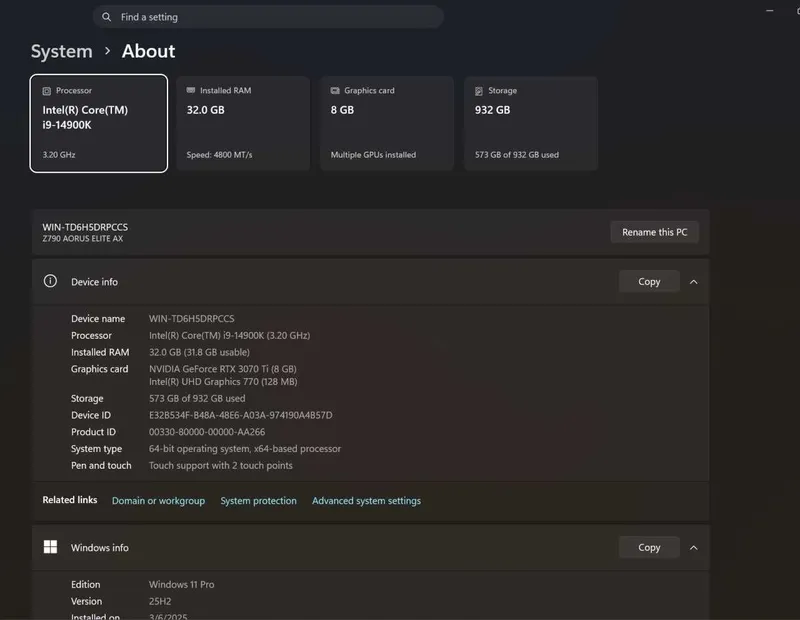Click Rename this PC button

pyautogui.click(x=655, y=232)
